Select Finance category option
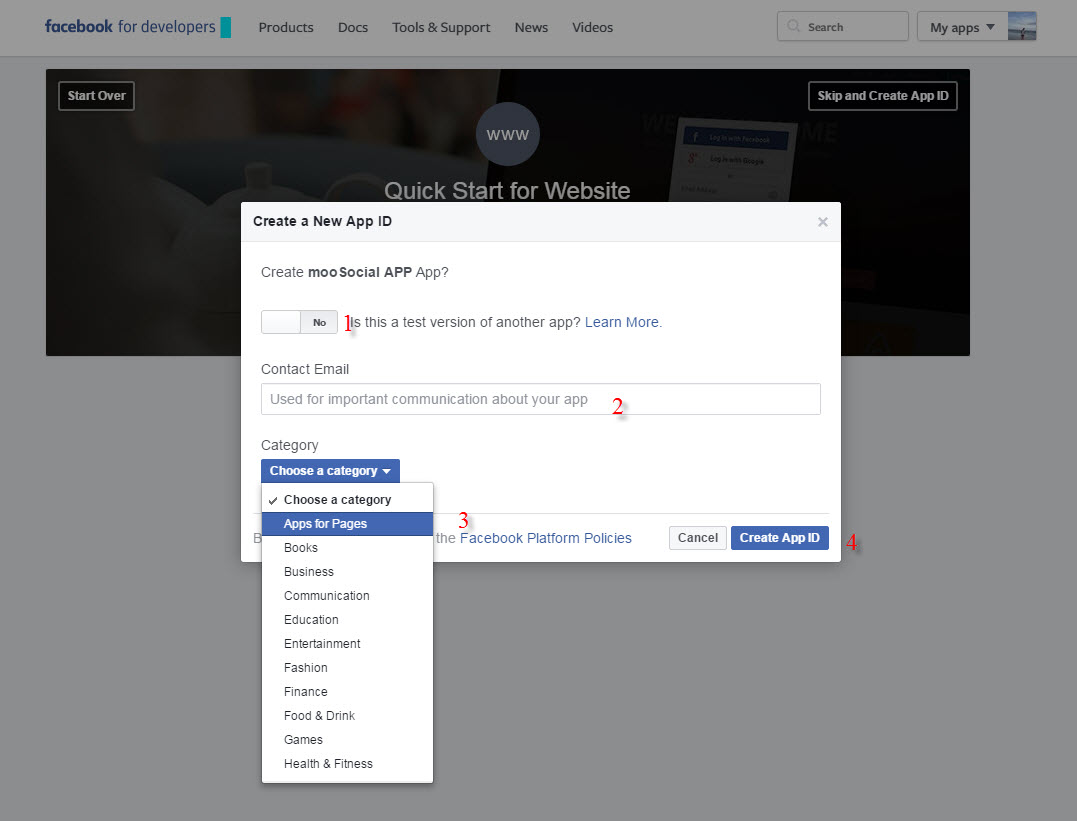 (x=347, y=692)
